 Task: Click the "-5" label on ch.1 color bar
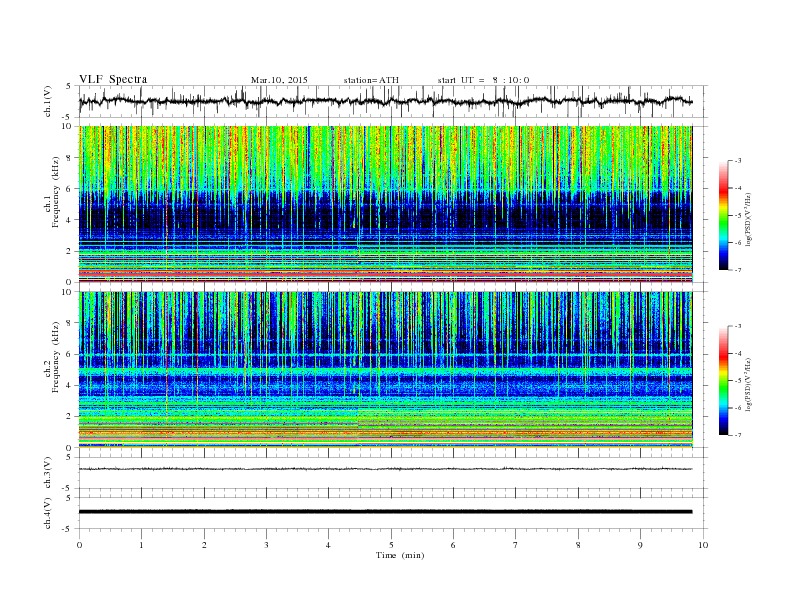pos(738,216)
